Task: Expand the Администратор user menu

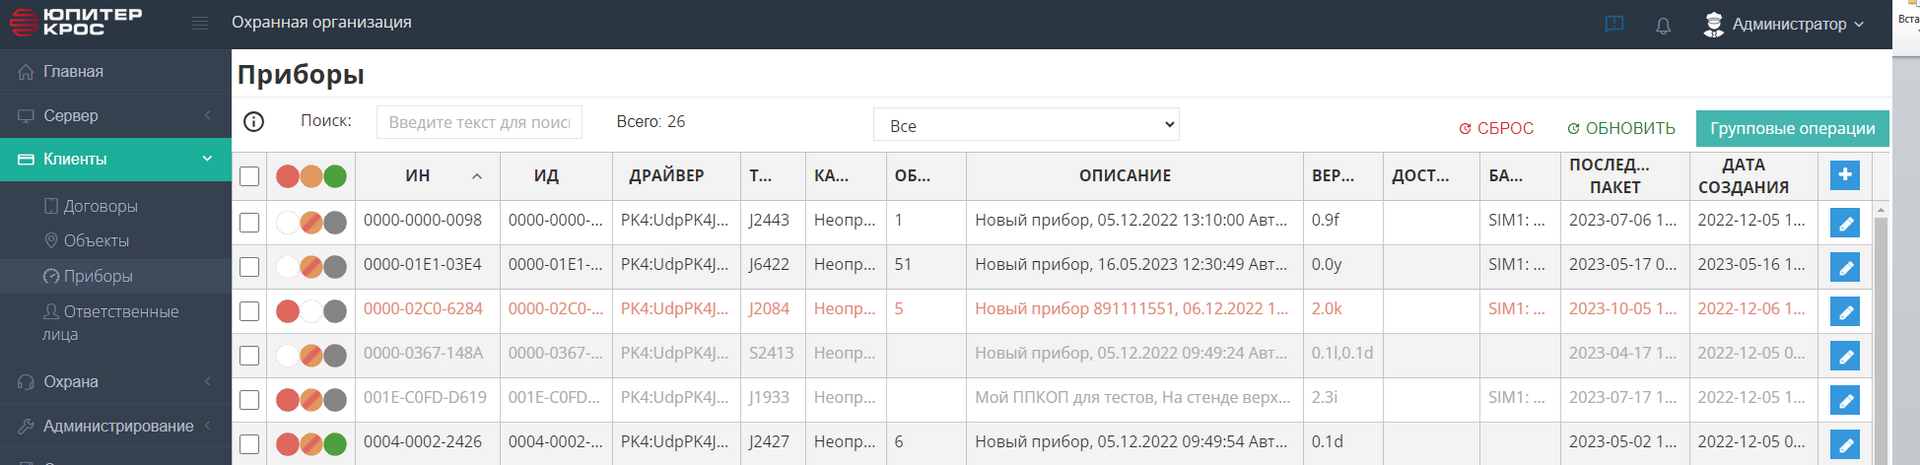Action: (x=1783, y=24)
